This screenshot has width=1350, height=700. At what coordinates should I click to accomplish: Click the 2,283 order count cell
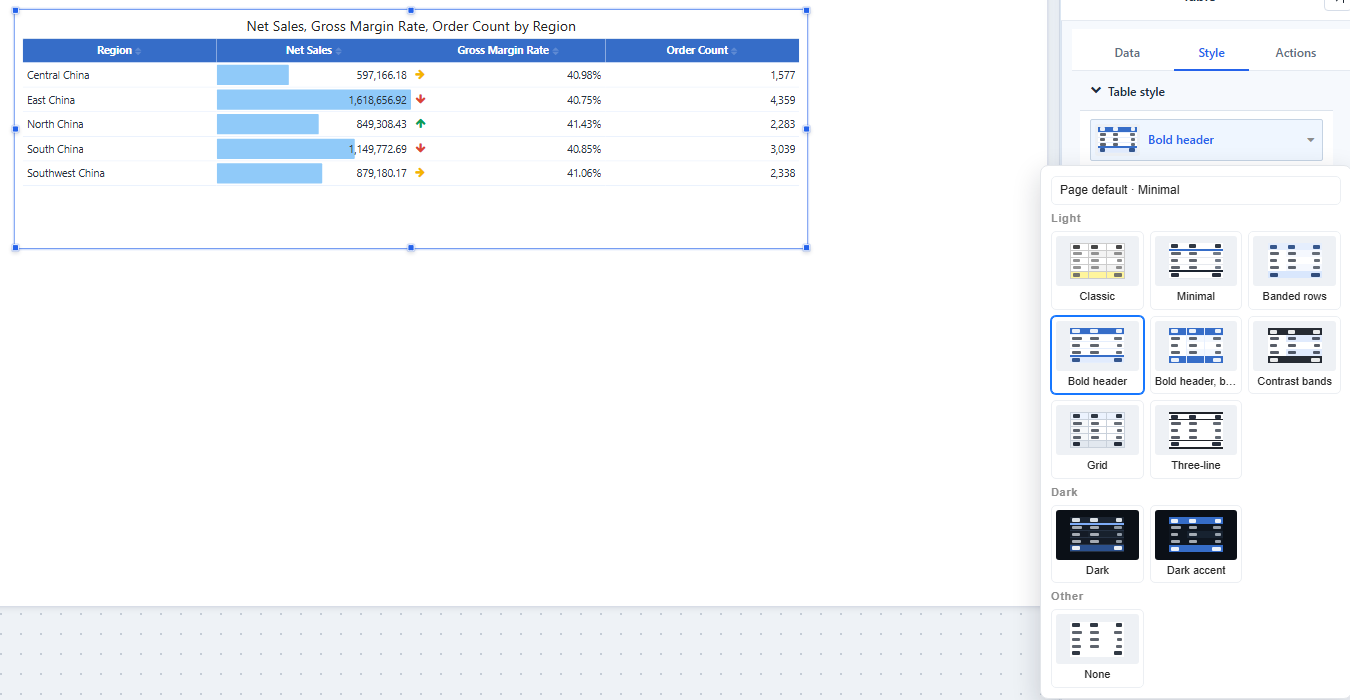[783, 124]
